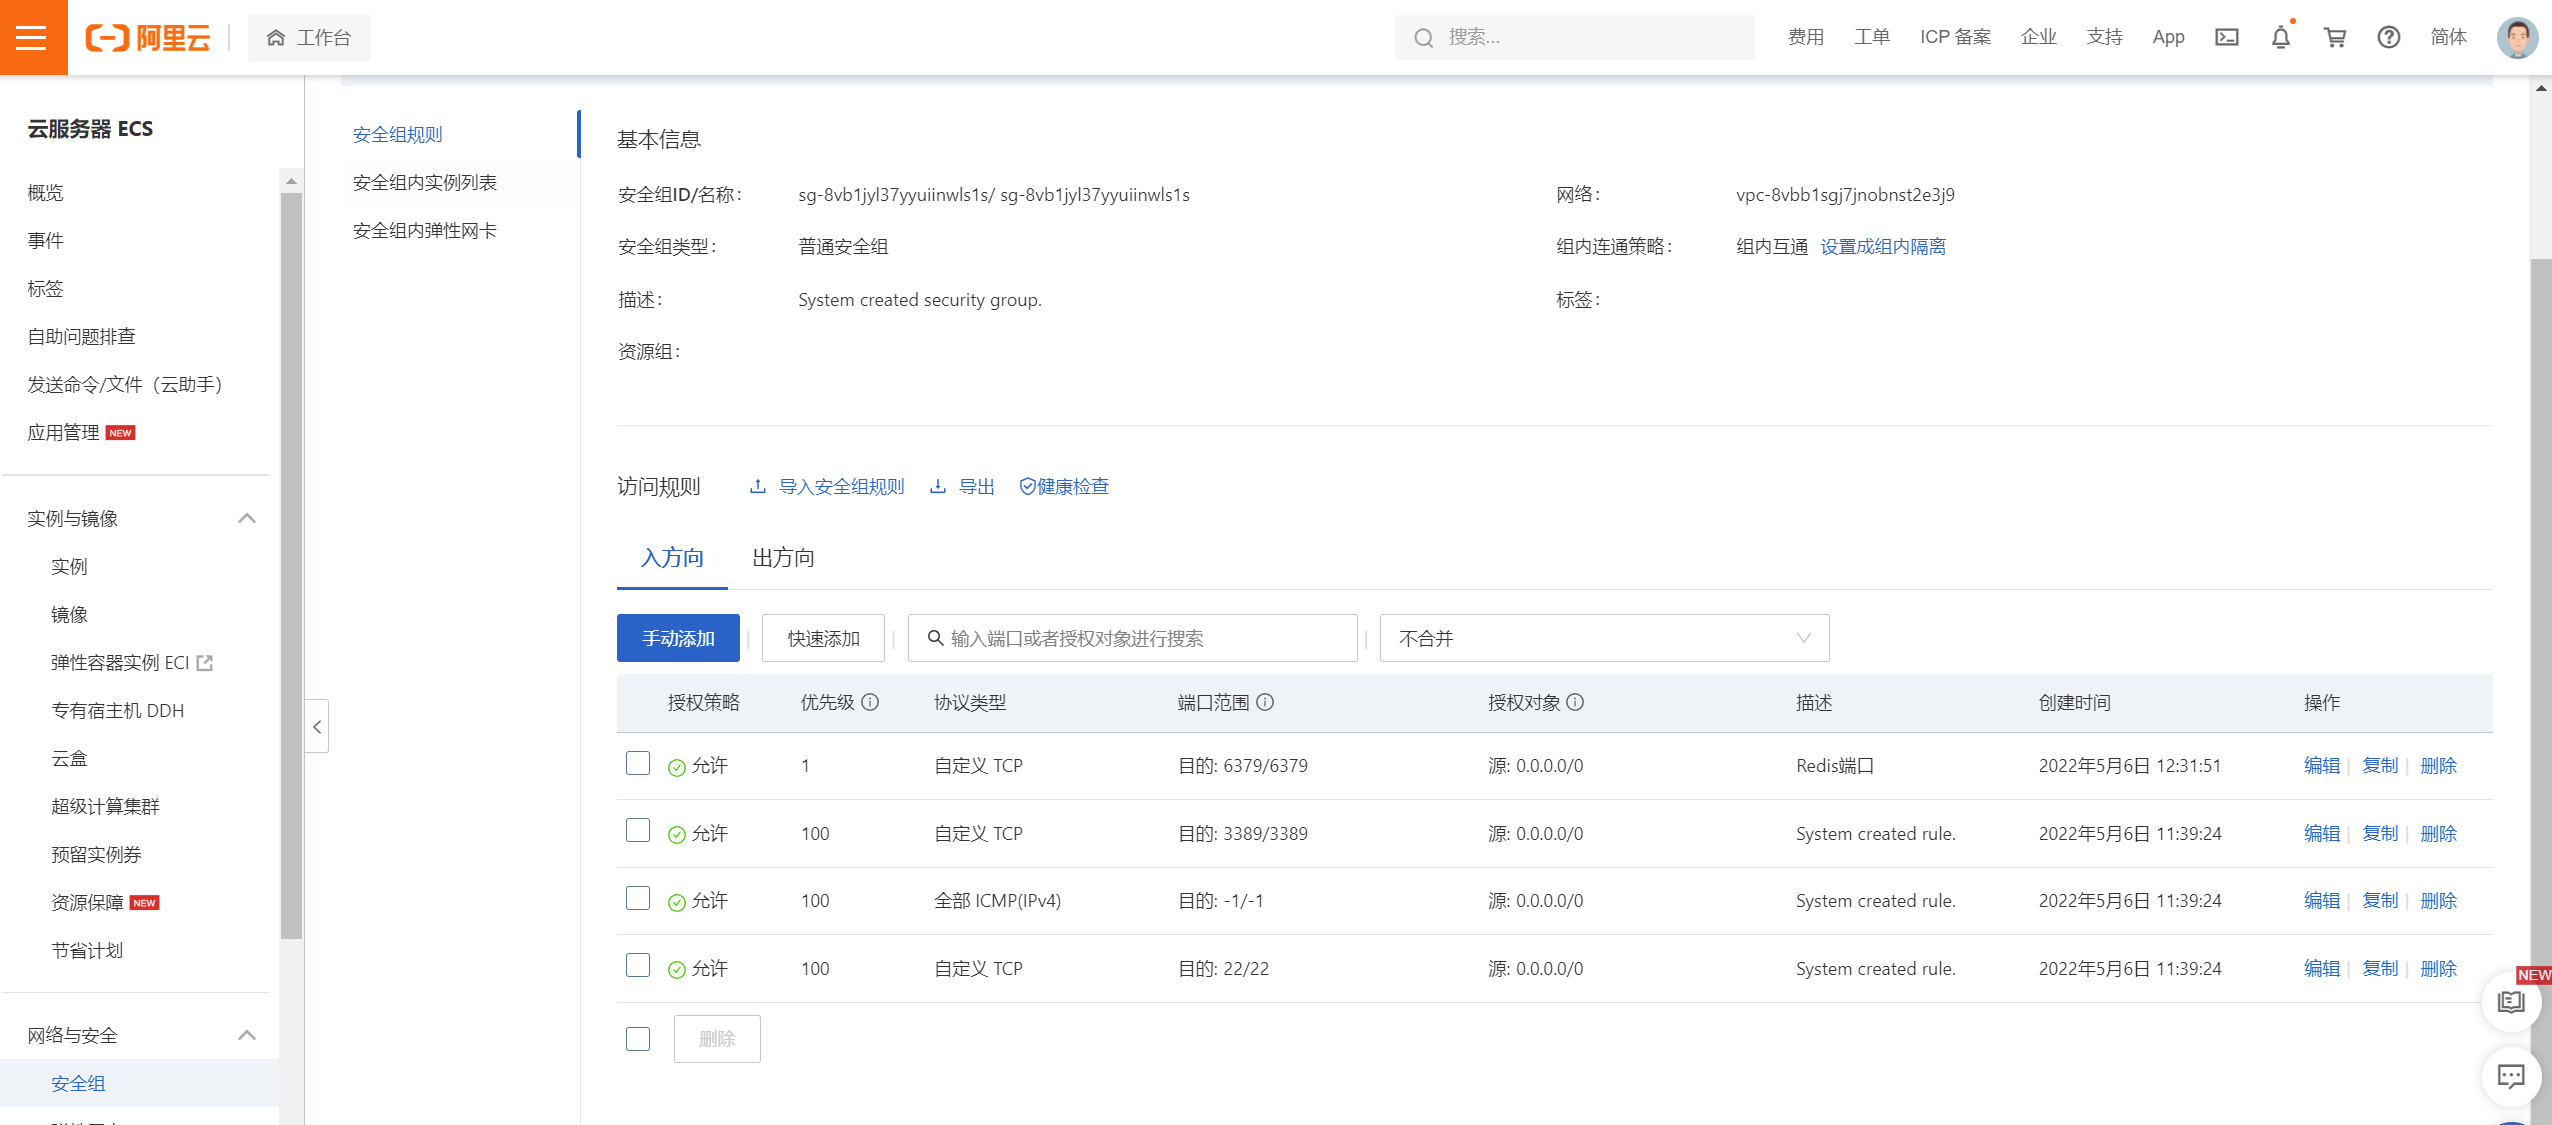Image resolution: width=2552 pixels, height=1125 pixels.
Task: Open the hamburger main menu
Action: [x=33, y=37]
